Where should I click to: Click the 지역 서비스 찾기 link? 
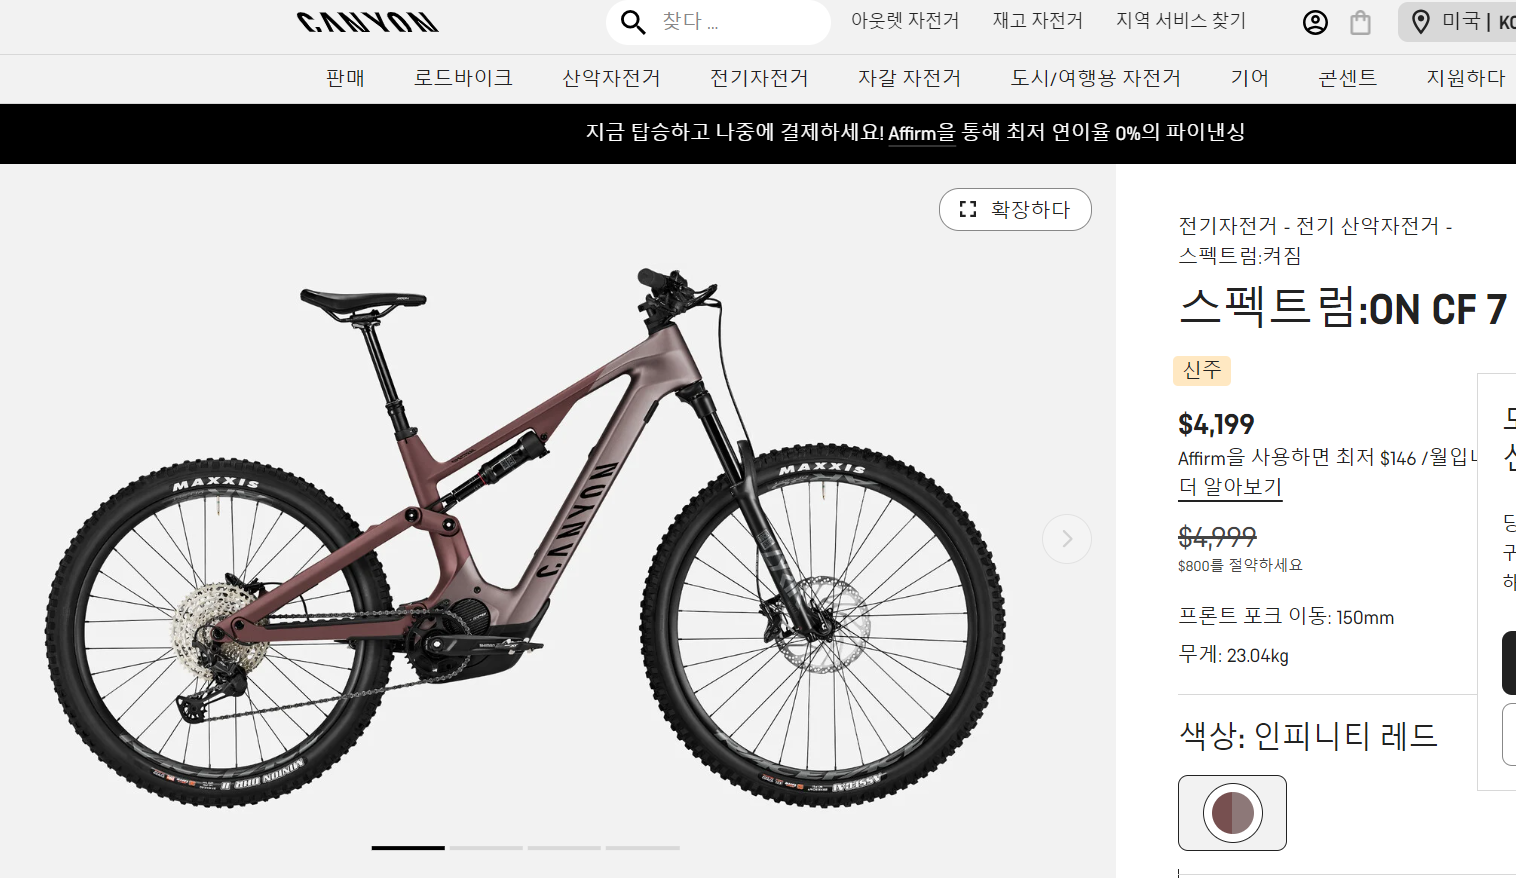(1181, 21)
